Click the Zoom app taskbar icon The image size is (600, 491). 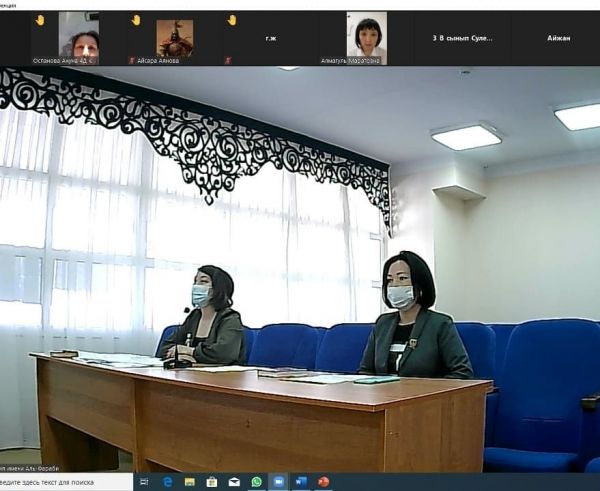[x=279, y=481]
